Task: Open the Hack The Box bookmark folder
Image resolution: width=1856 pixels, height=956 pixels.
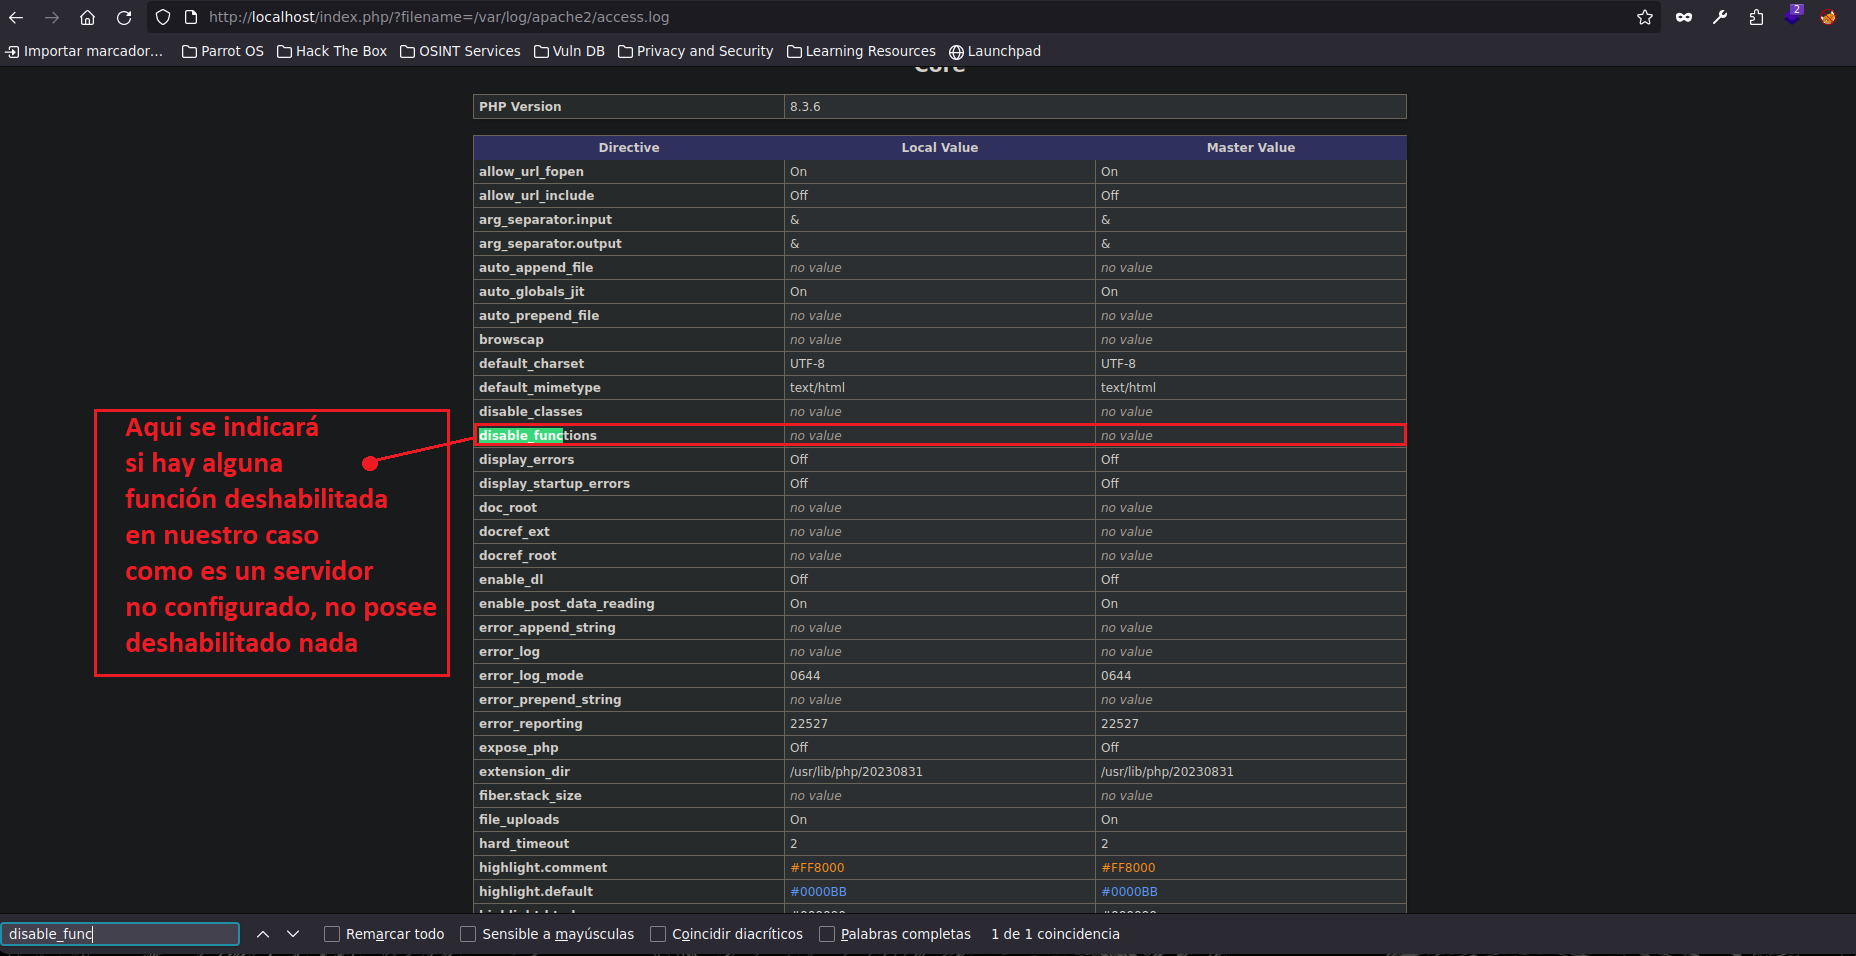Action: tap(332, 51)
